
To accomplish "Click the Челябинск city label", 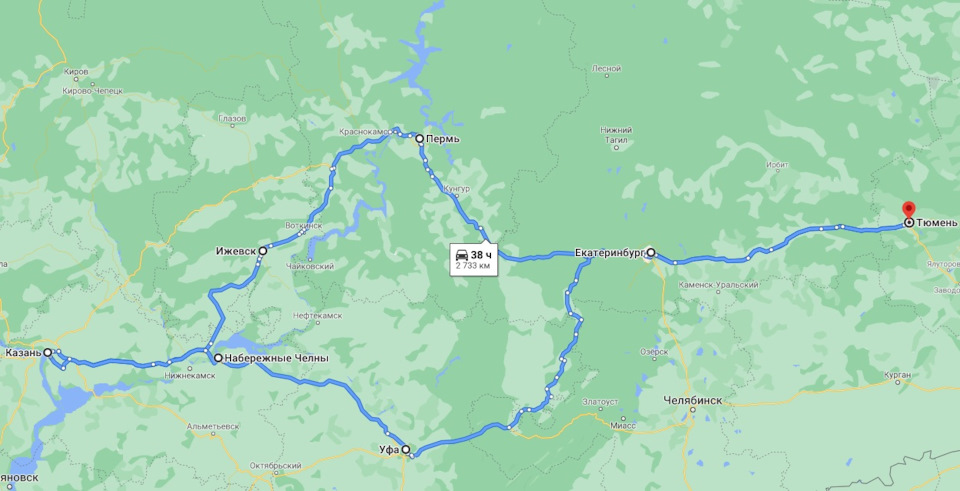I will pyautogui.click(x=692, y=401).
